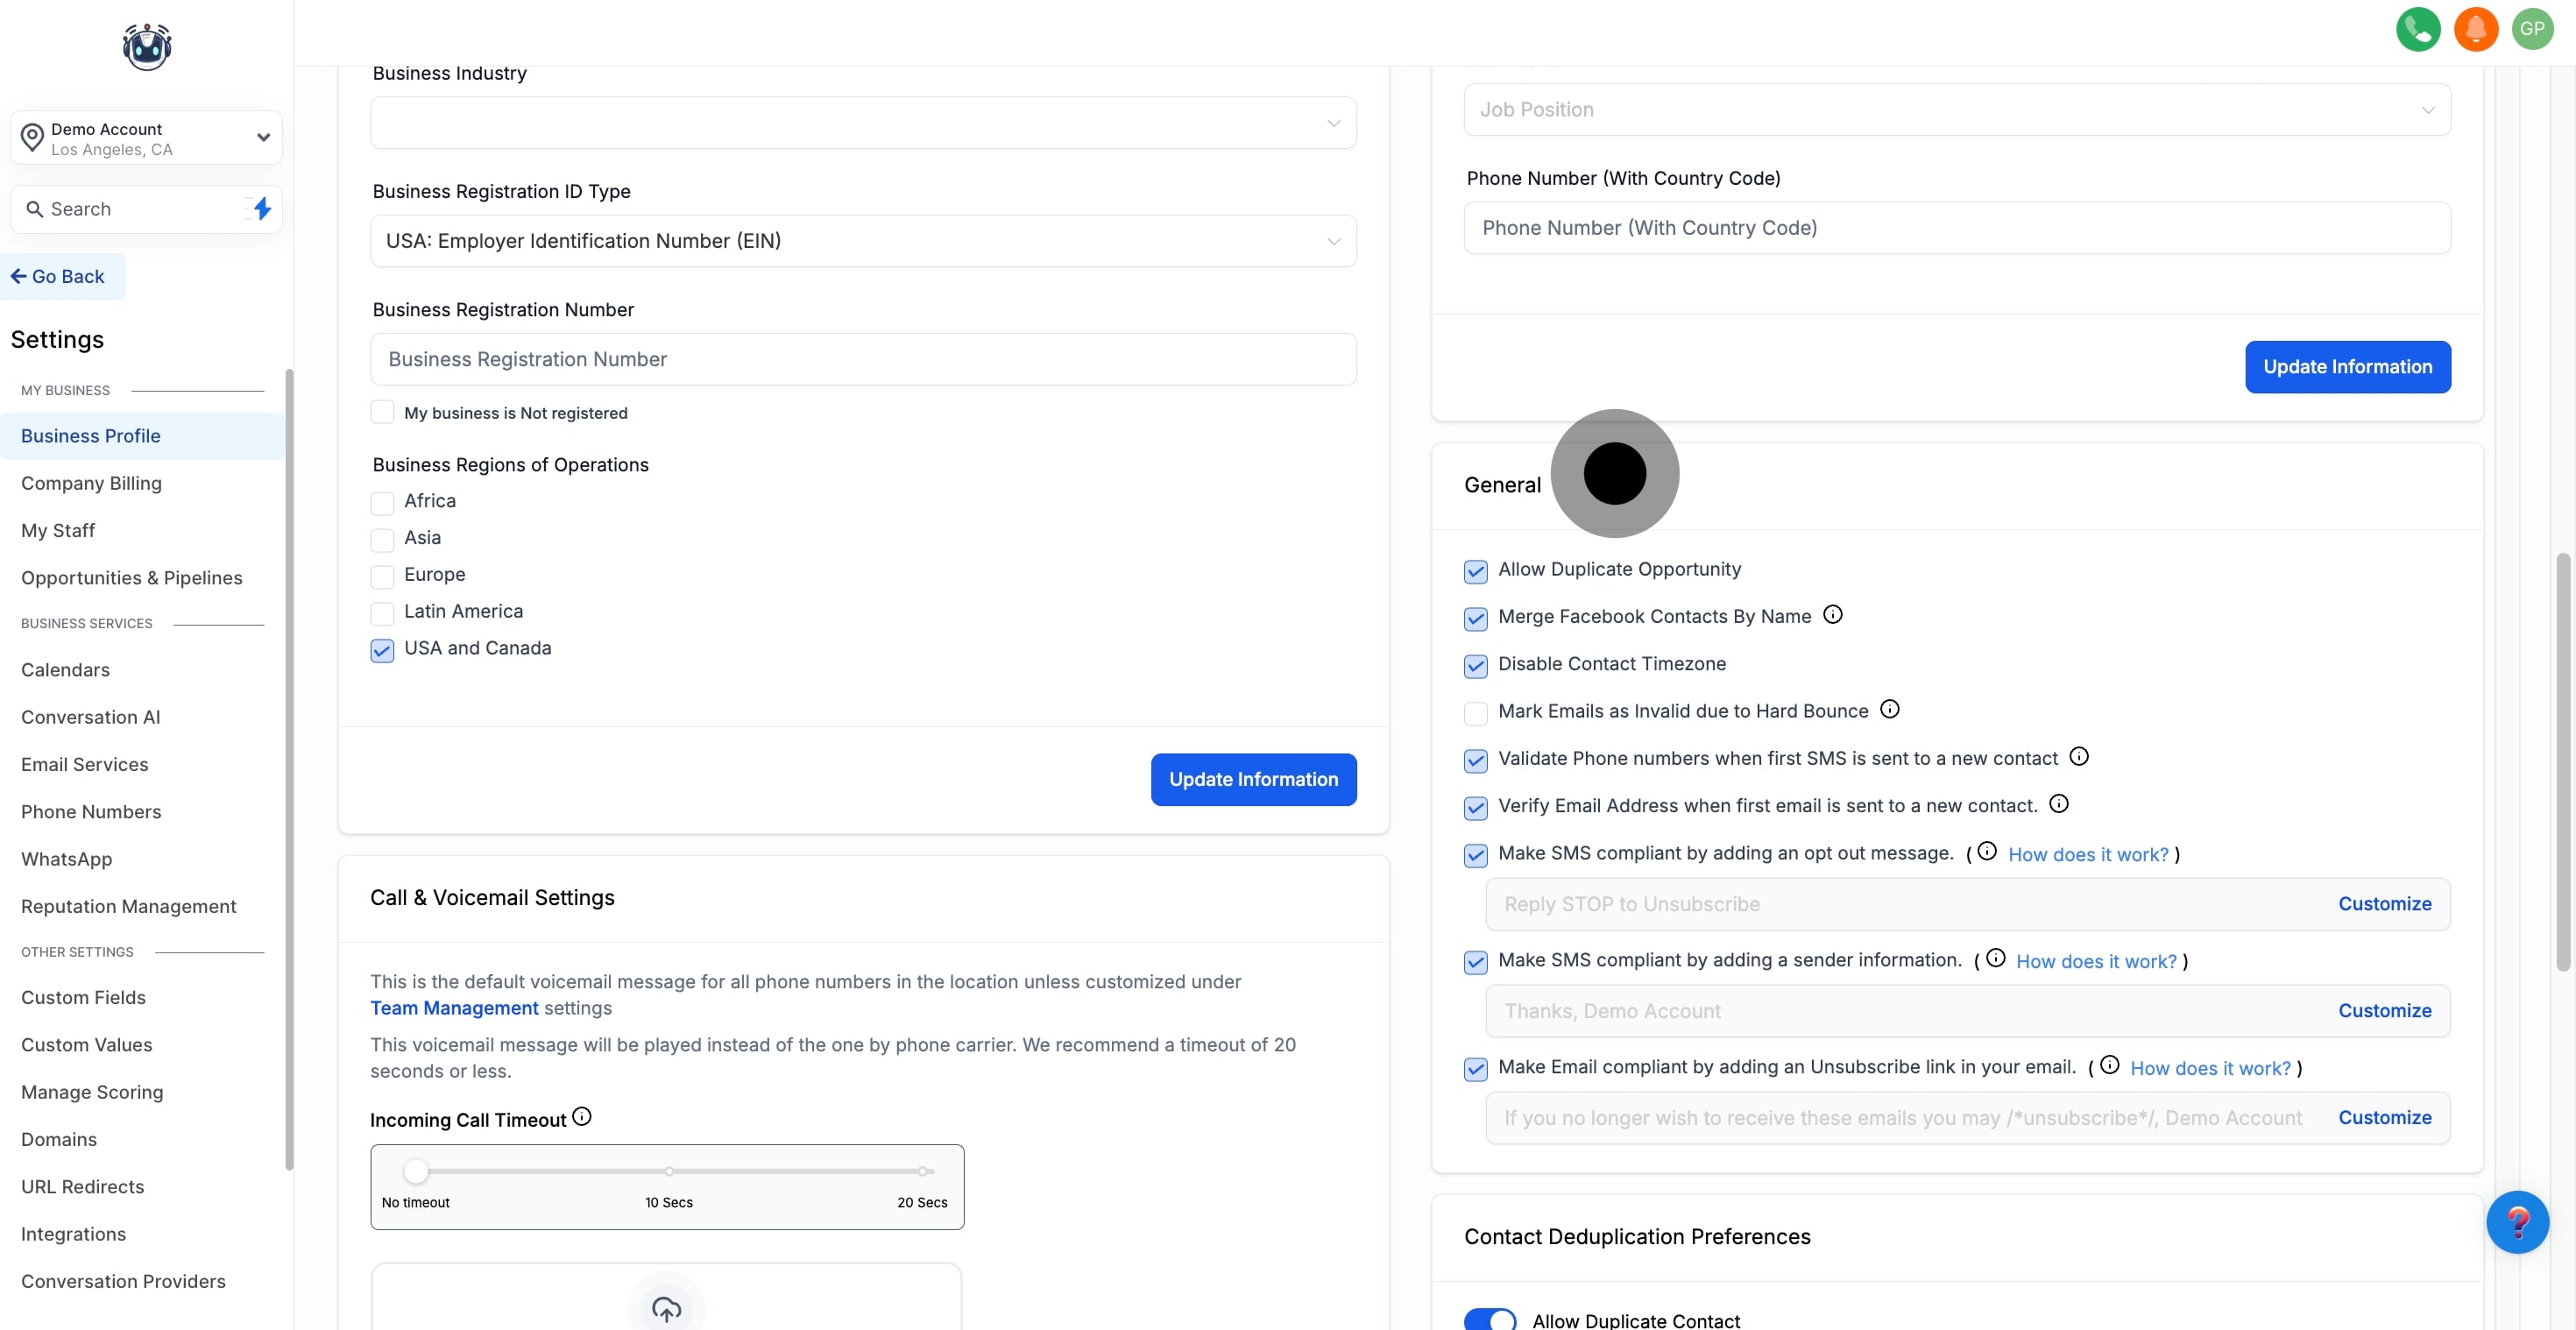Open the Job Position dropdown

pyautogui.click(x=1956, y=110)
